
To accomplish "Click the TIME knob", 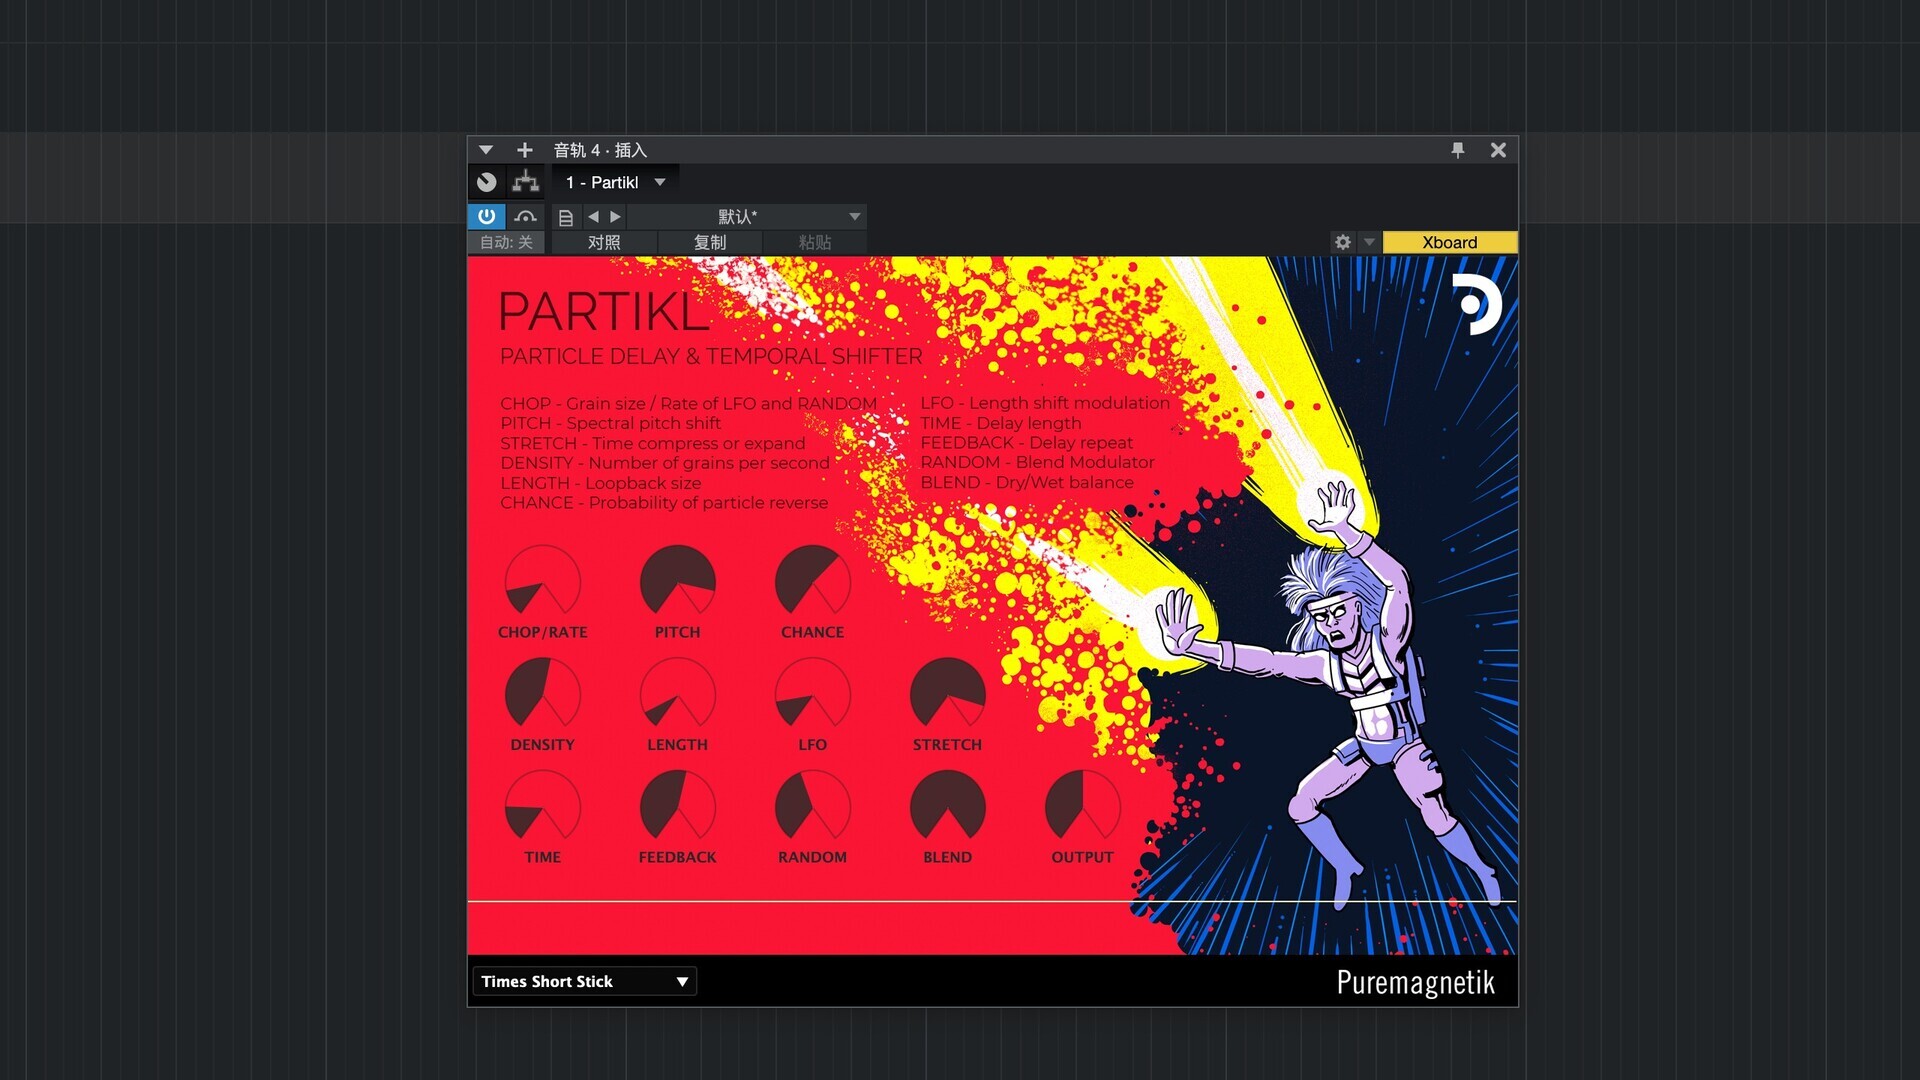I will (542, 807).
